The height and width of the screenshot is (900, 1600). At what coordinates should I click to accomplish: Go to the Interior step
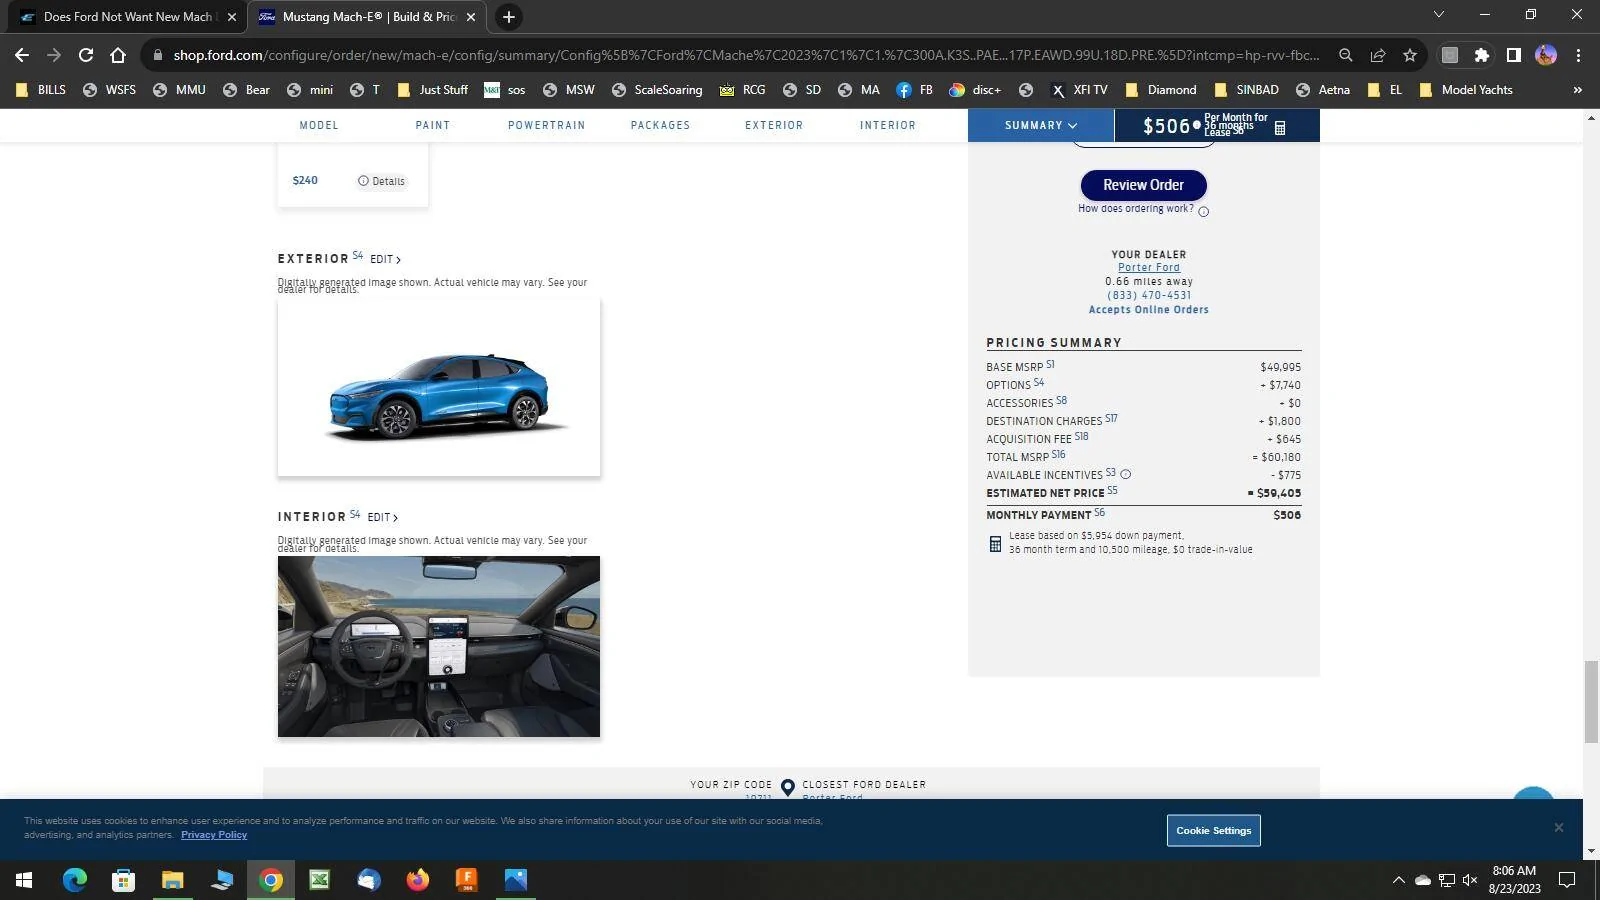pos(888,125)
